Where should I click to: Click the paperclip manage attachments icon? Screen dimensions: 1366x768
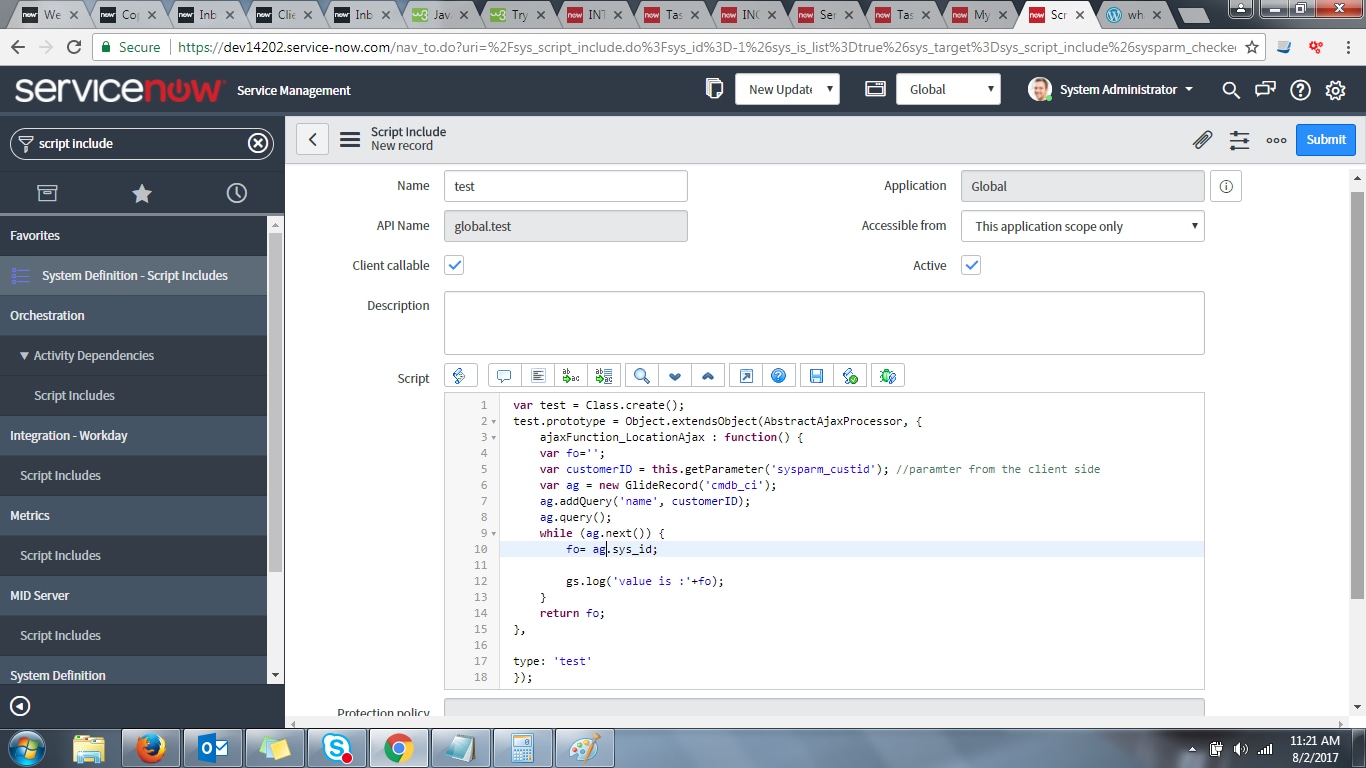pos(1202,140)
